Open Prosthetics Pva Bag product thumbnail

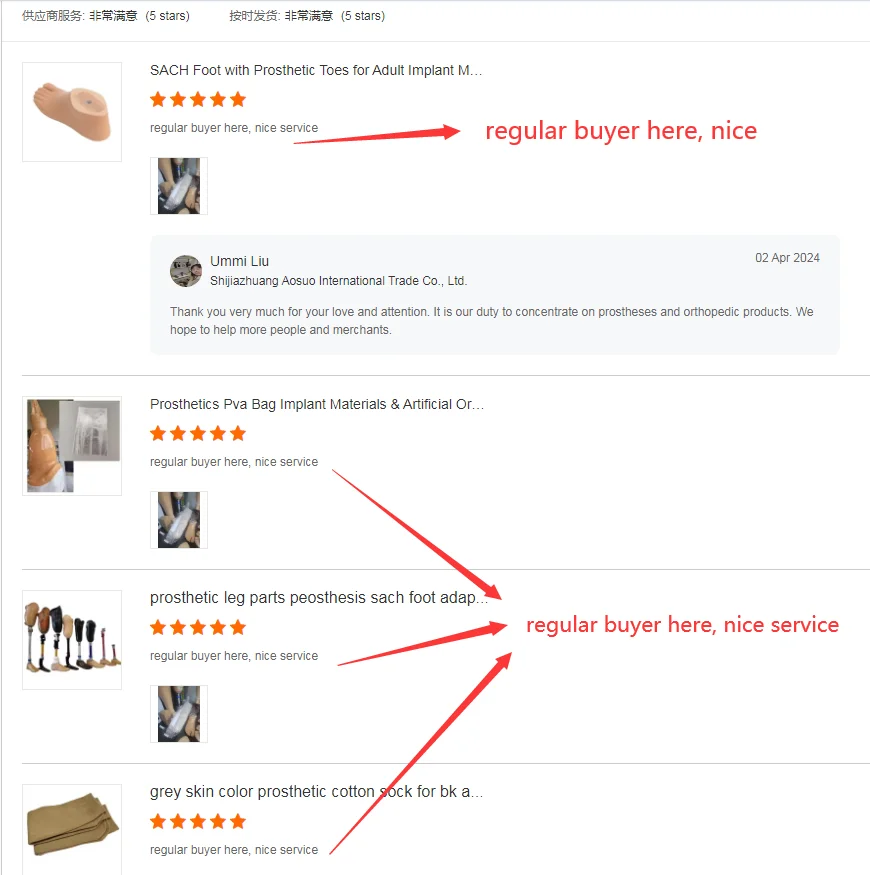[72, 446]
